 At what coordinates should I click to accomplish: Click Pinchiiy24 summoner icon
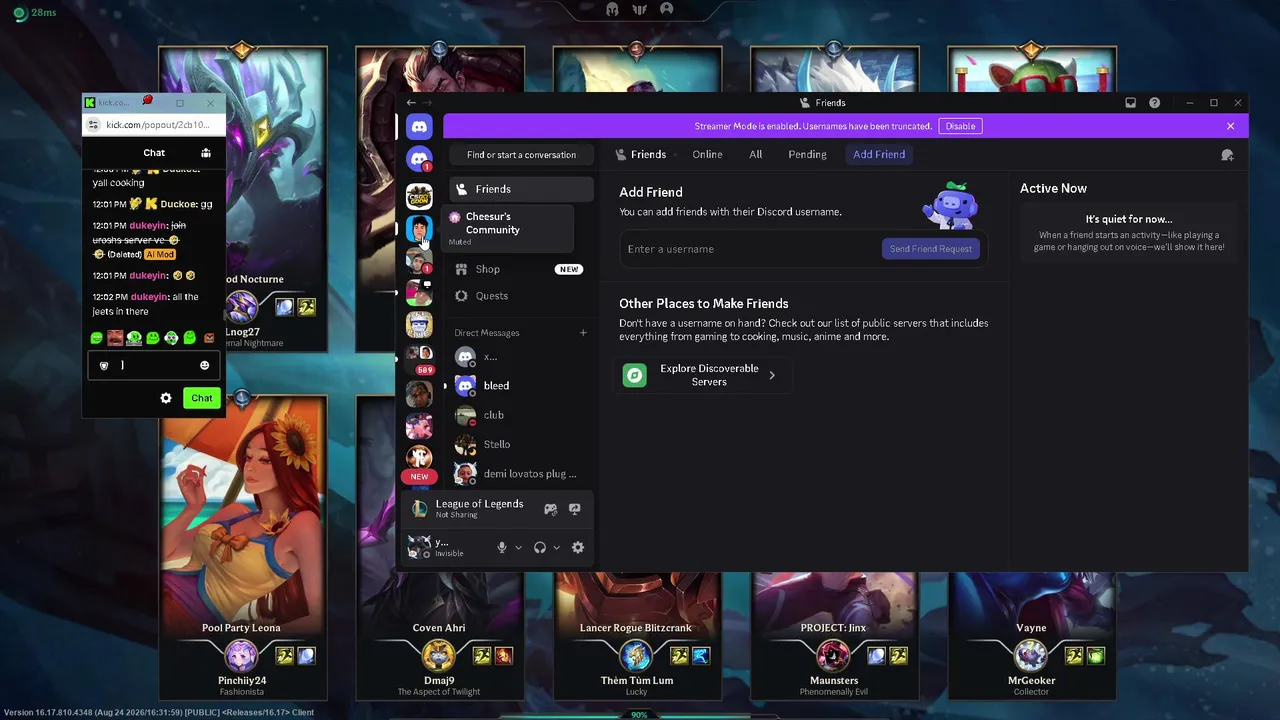click(241, 656)
